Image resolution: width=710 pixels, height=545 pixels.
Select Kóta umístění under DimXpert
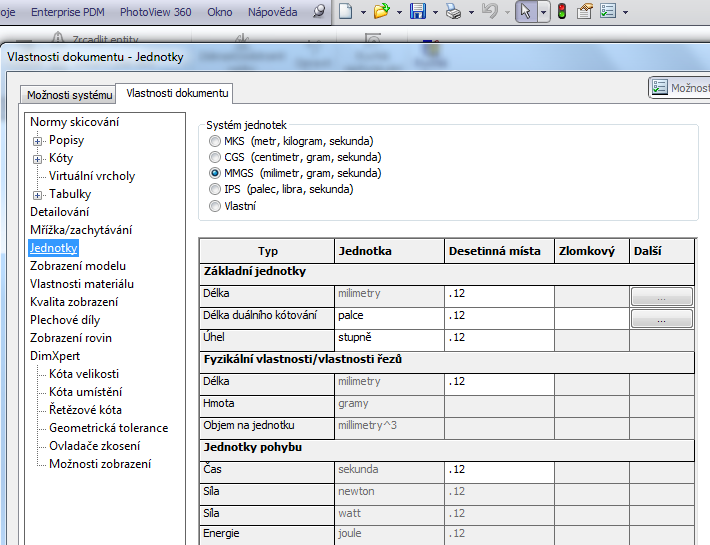tap(86, 392)
